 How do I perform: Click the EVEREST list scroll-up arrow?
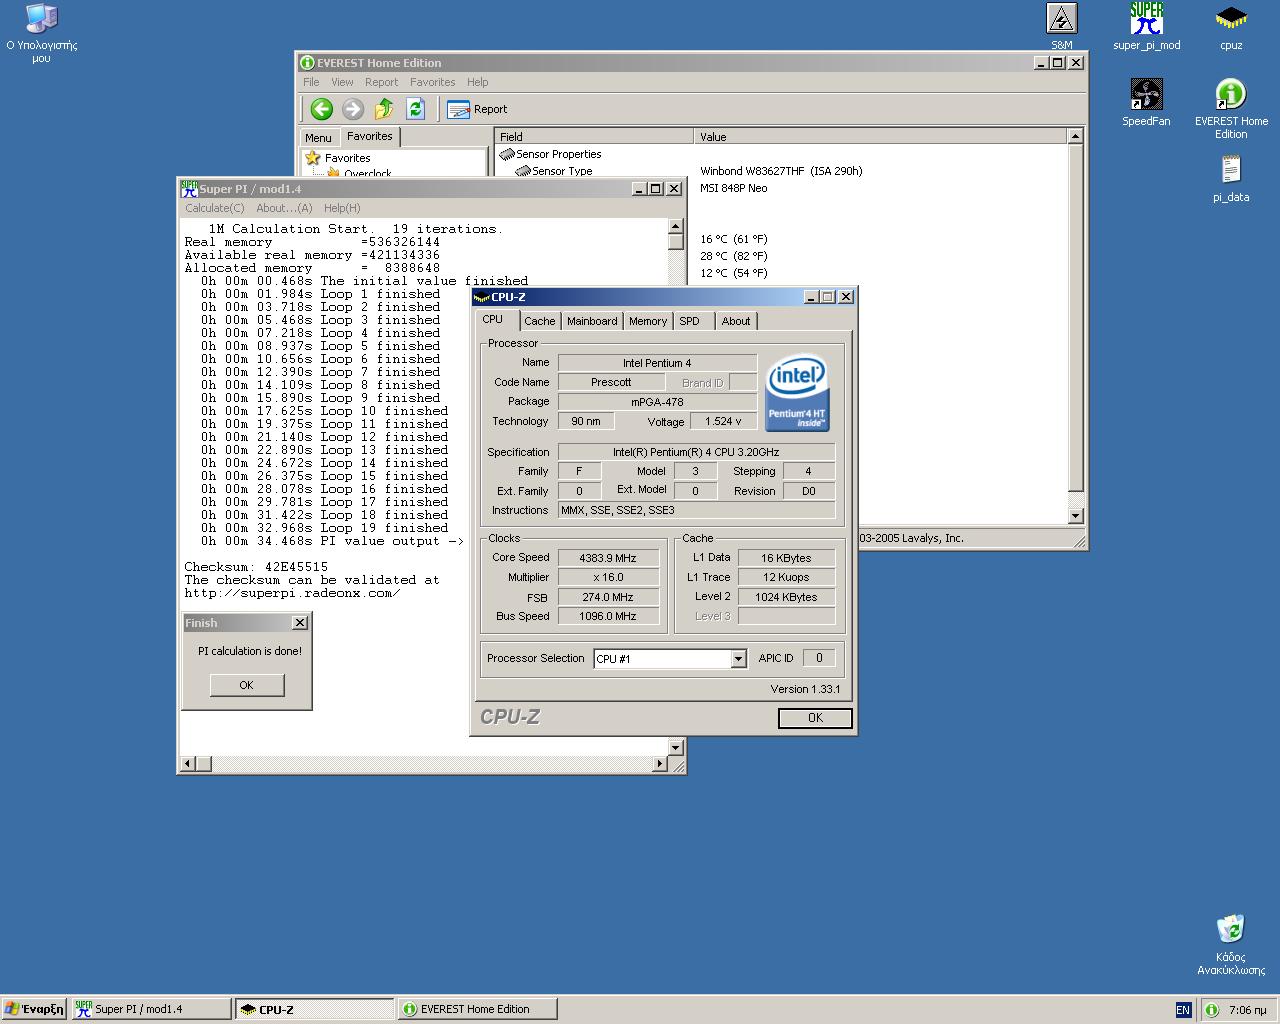pos(1075,136)
